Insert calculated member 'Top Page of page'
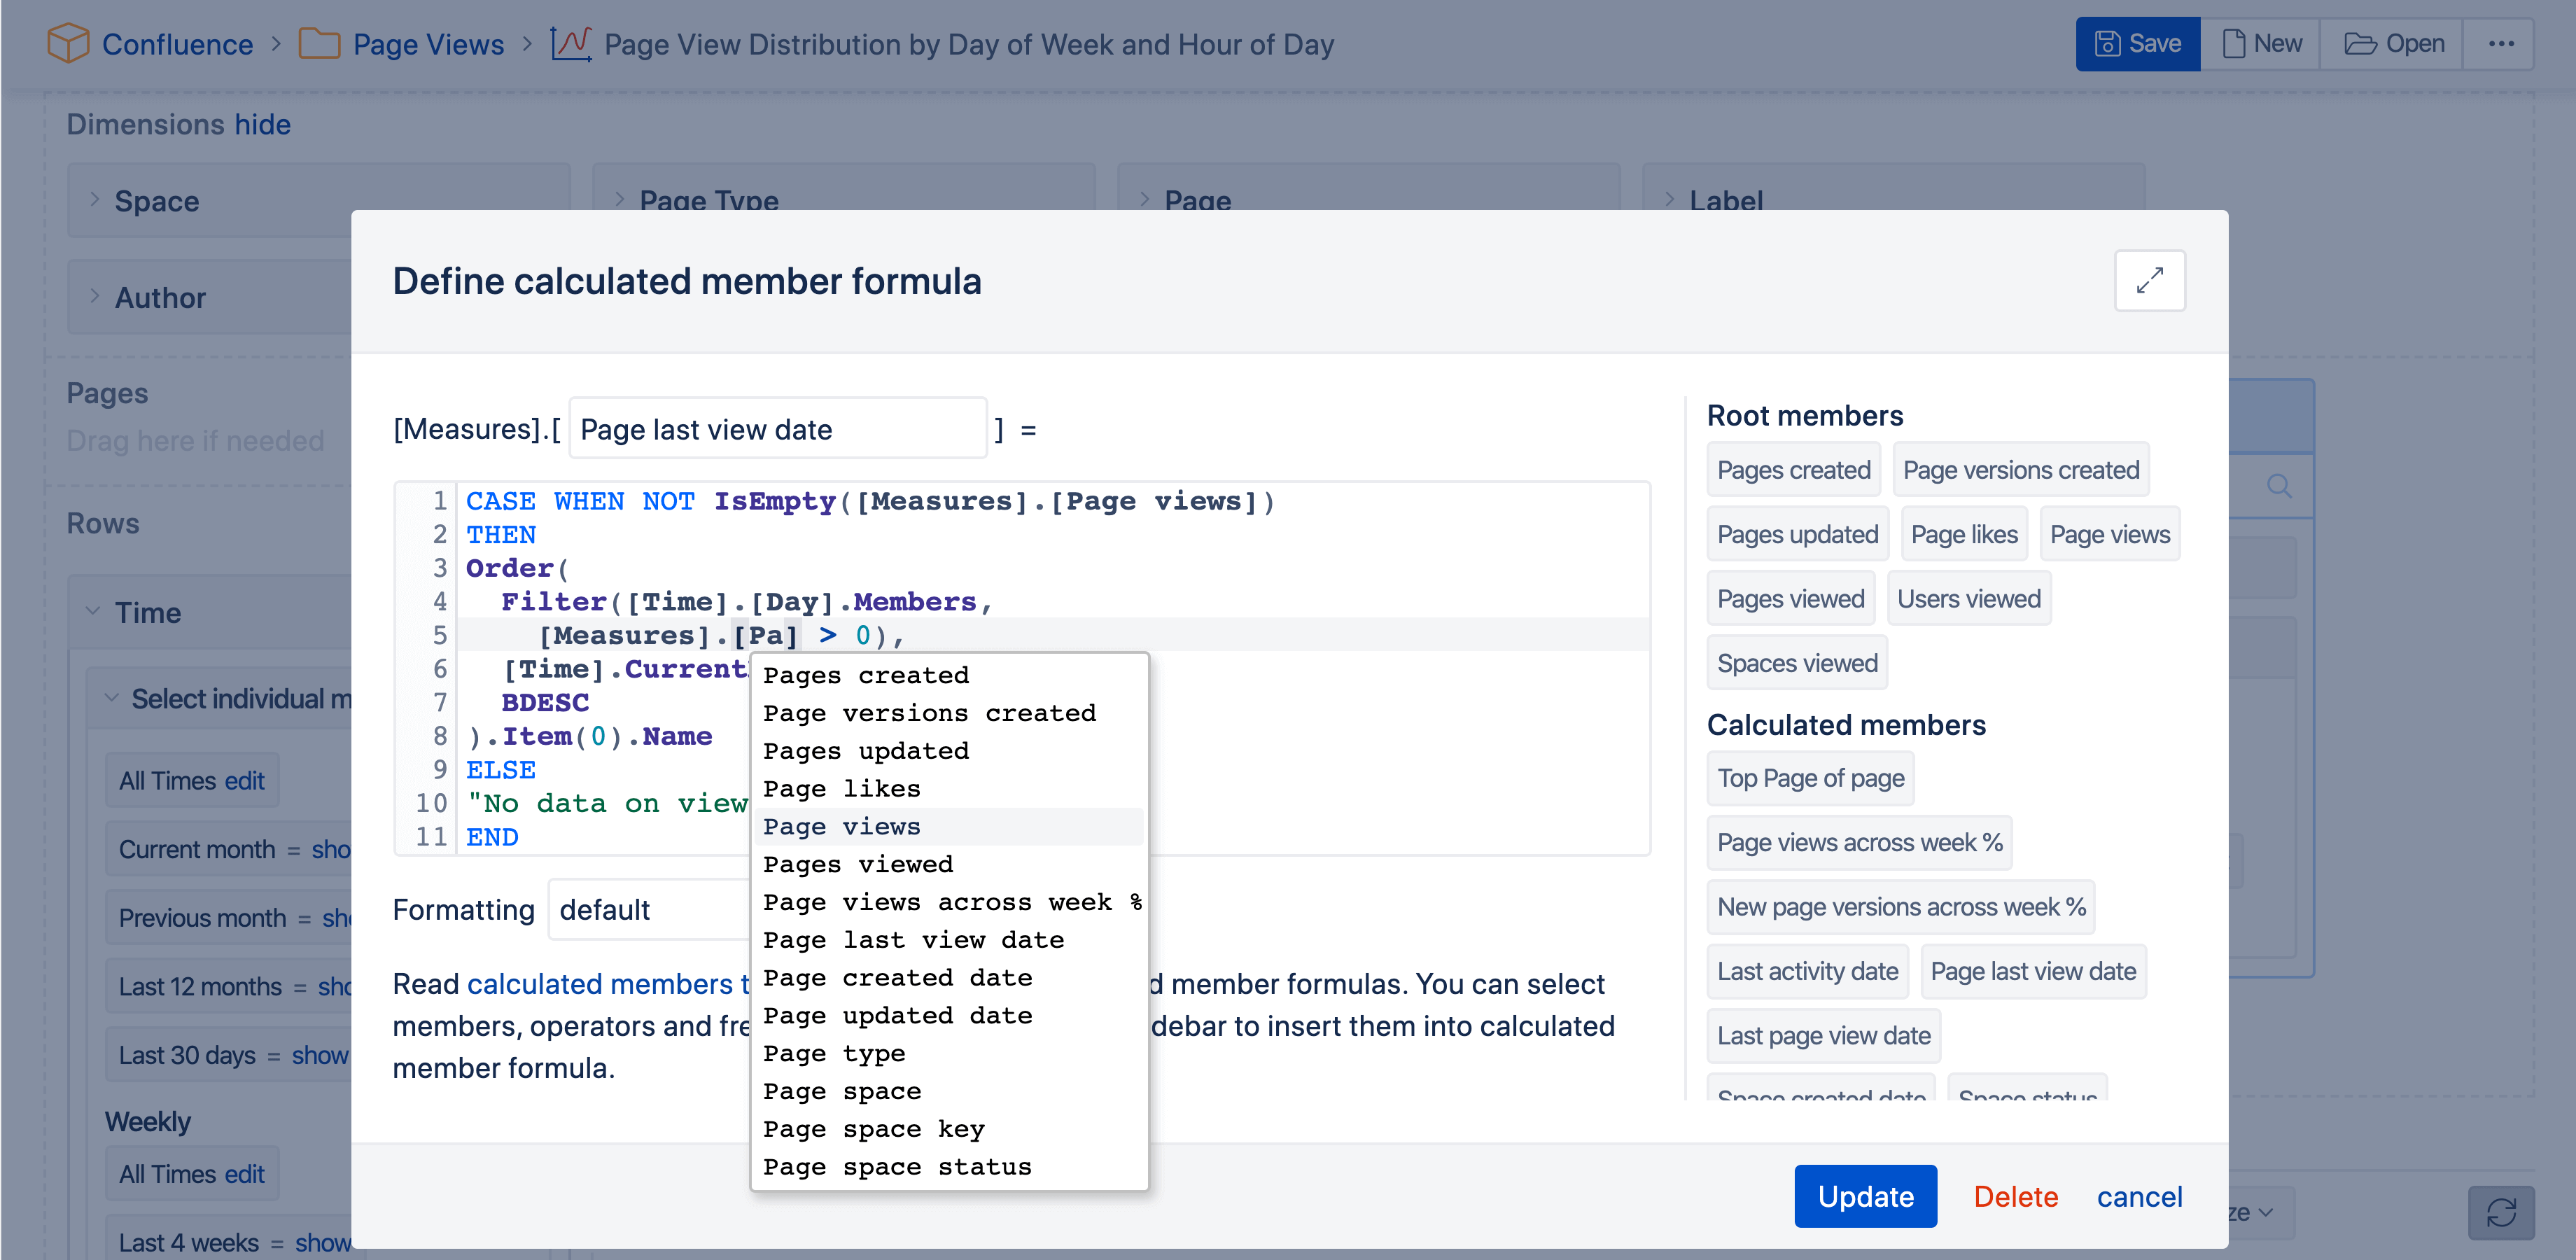Screen dimensions: 2576x1260 (1810, 778)
